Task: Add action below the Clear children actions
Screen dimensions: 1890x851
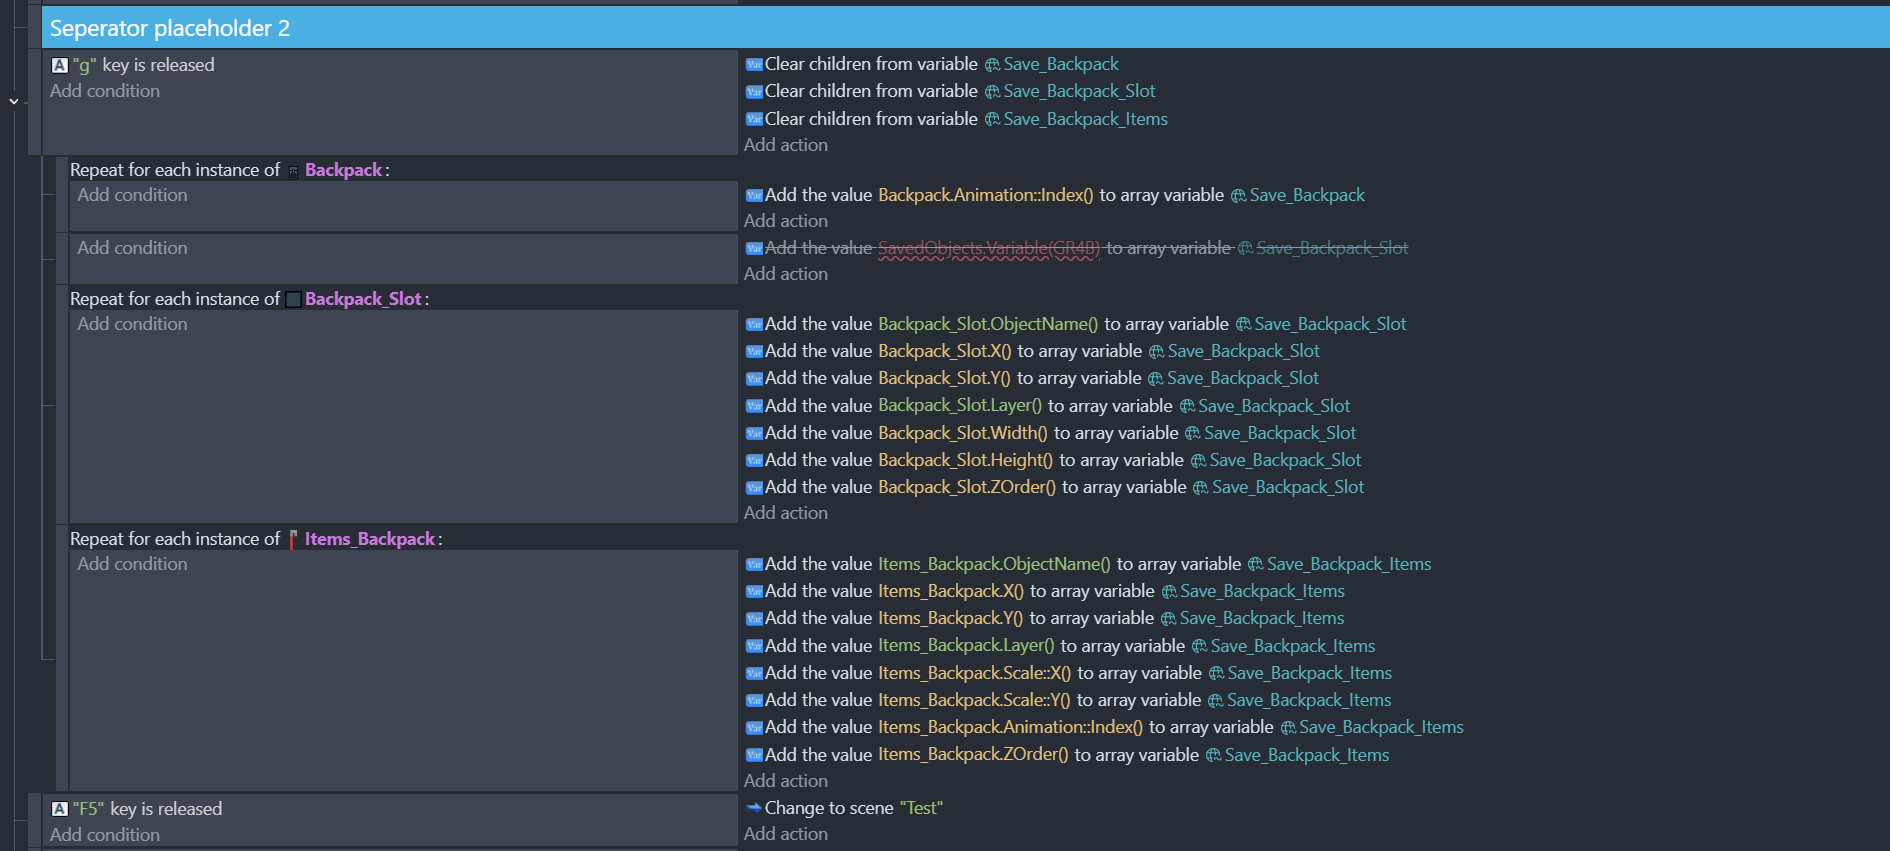Action: 785,145
